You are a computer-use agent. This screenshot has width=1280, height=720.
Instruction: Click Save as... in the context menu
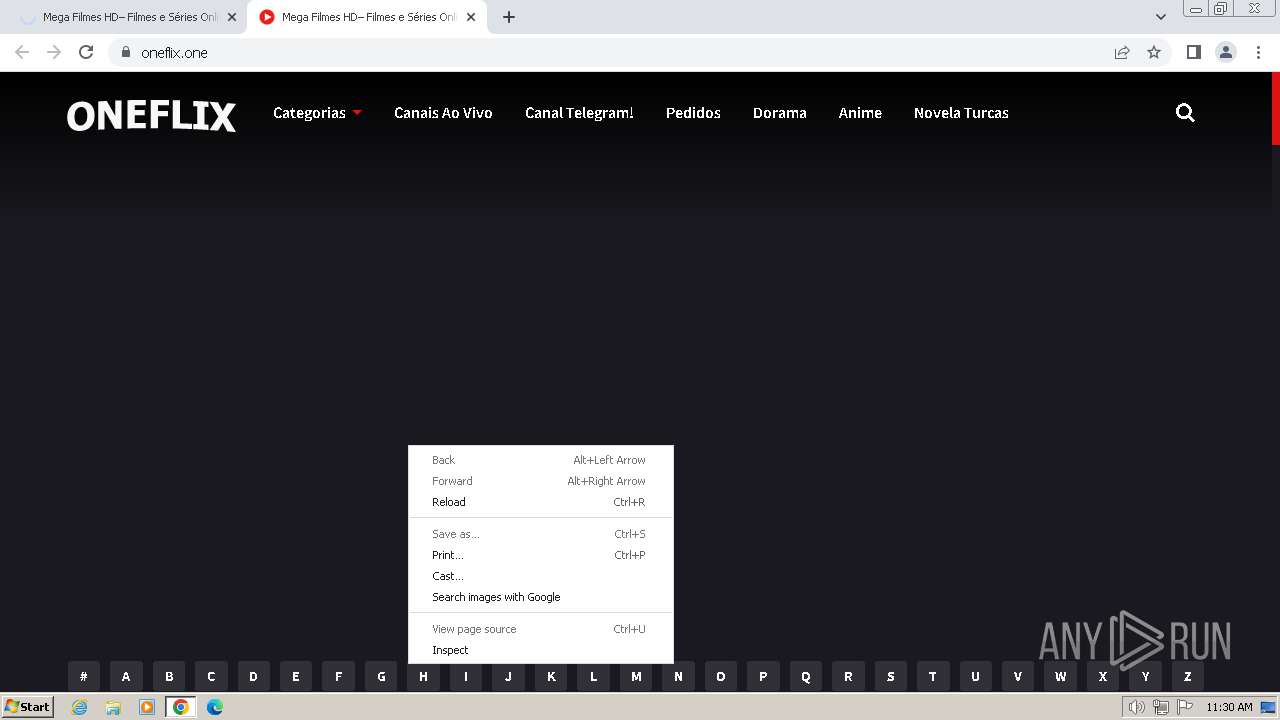pyautogui.click(x=541, y=534)
